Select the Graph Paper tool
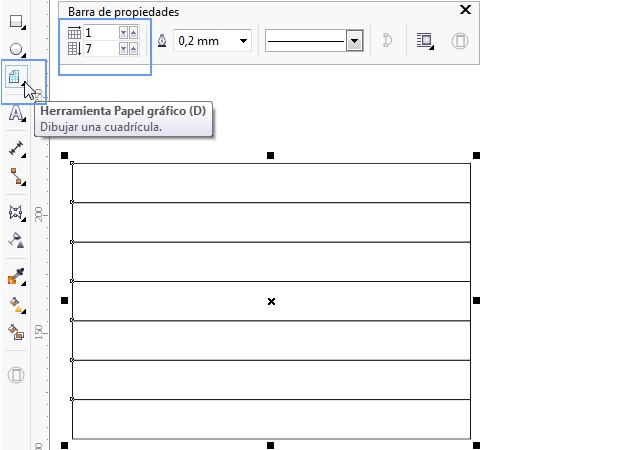This screenshot has width=620, height=450. [16, 77]
